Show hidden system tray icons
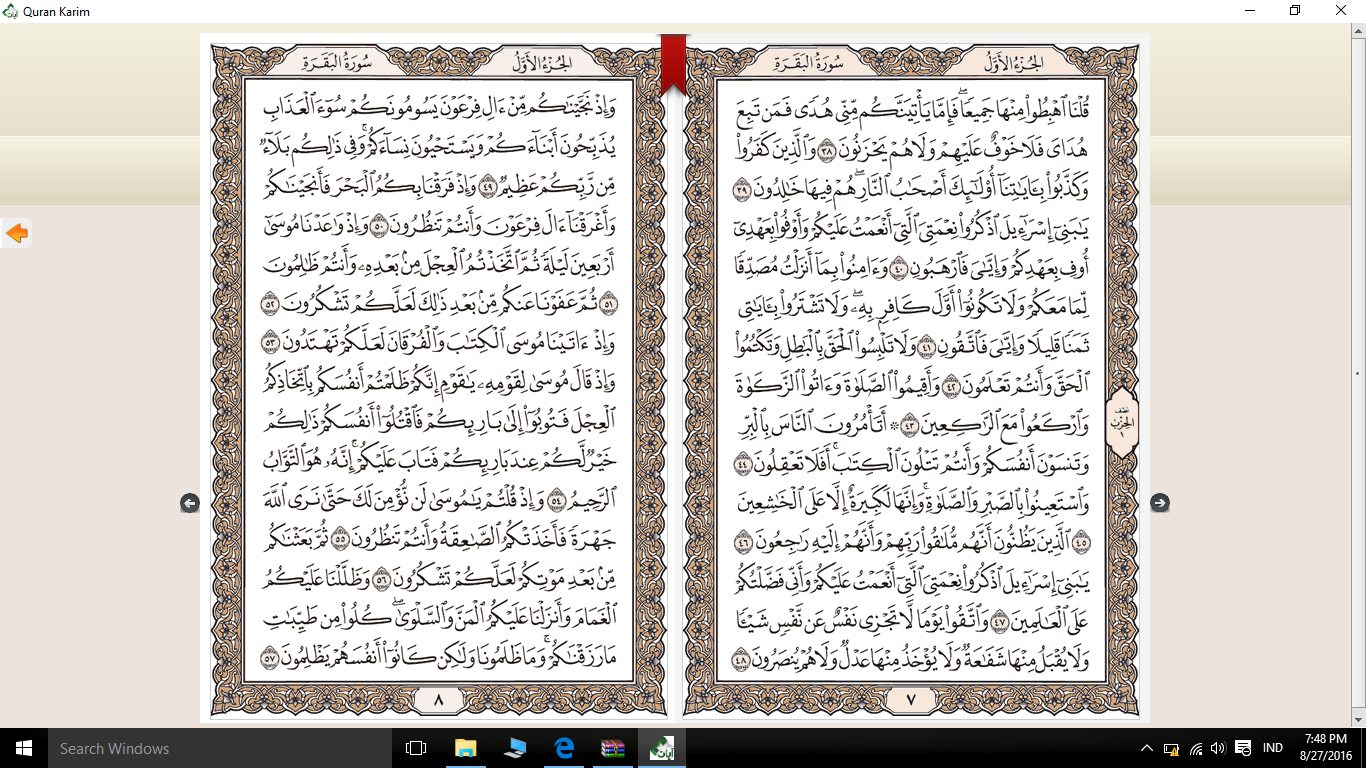Viewport: 1366px width, 768px height. point(1147,748)
